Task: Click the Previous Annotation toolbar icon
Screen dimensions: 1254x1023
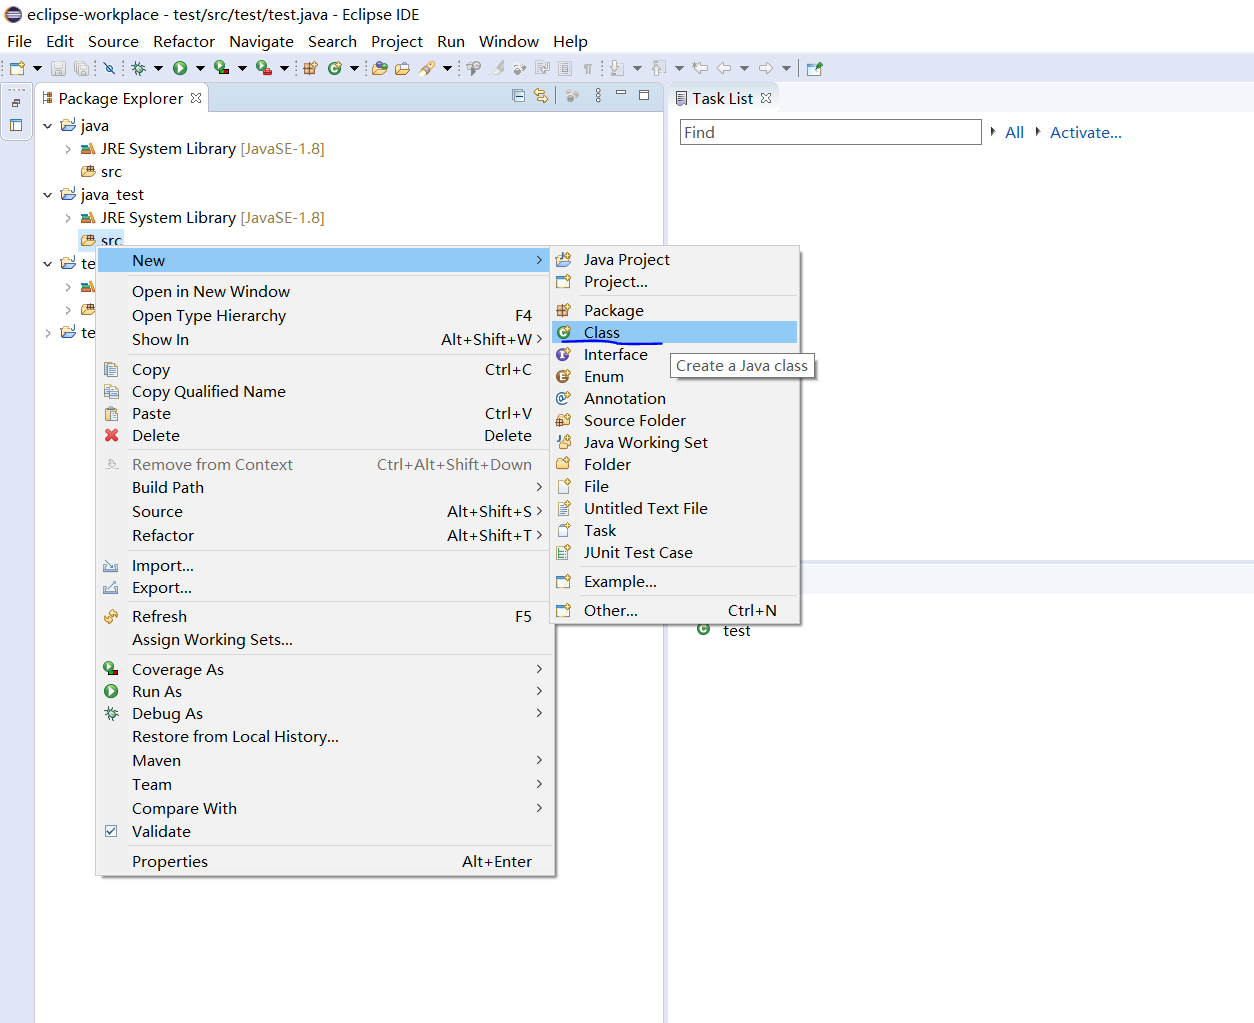Action: click(x=658, y=68)
